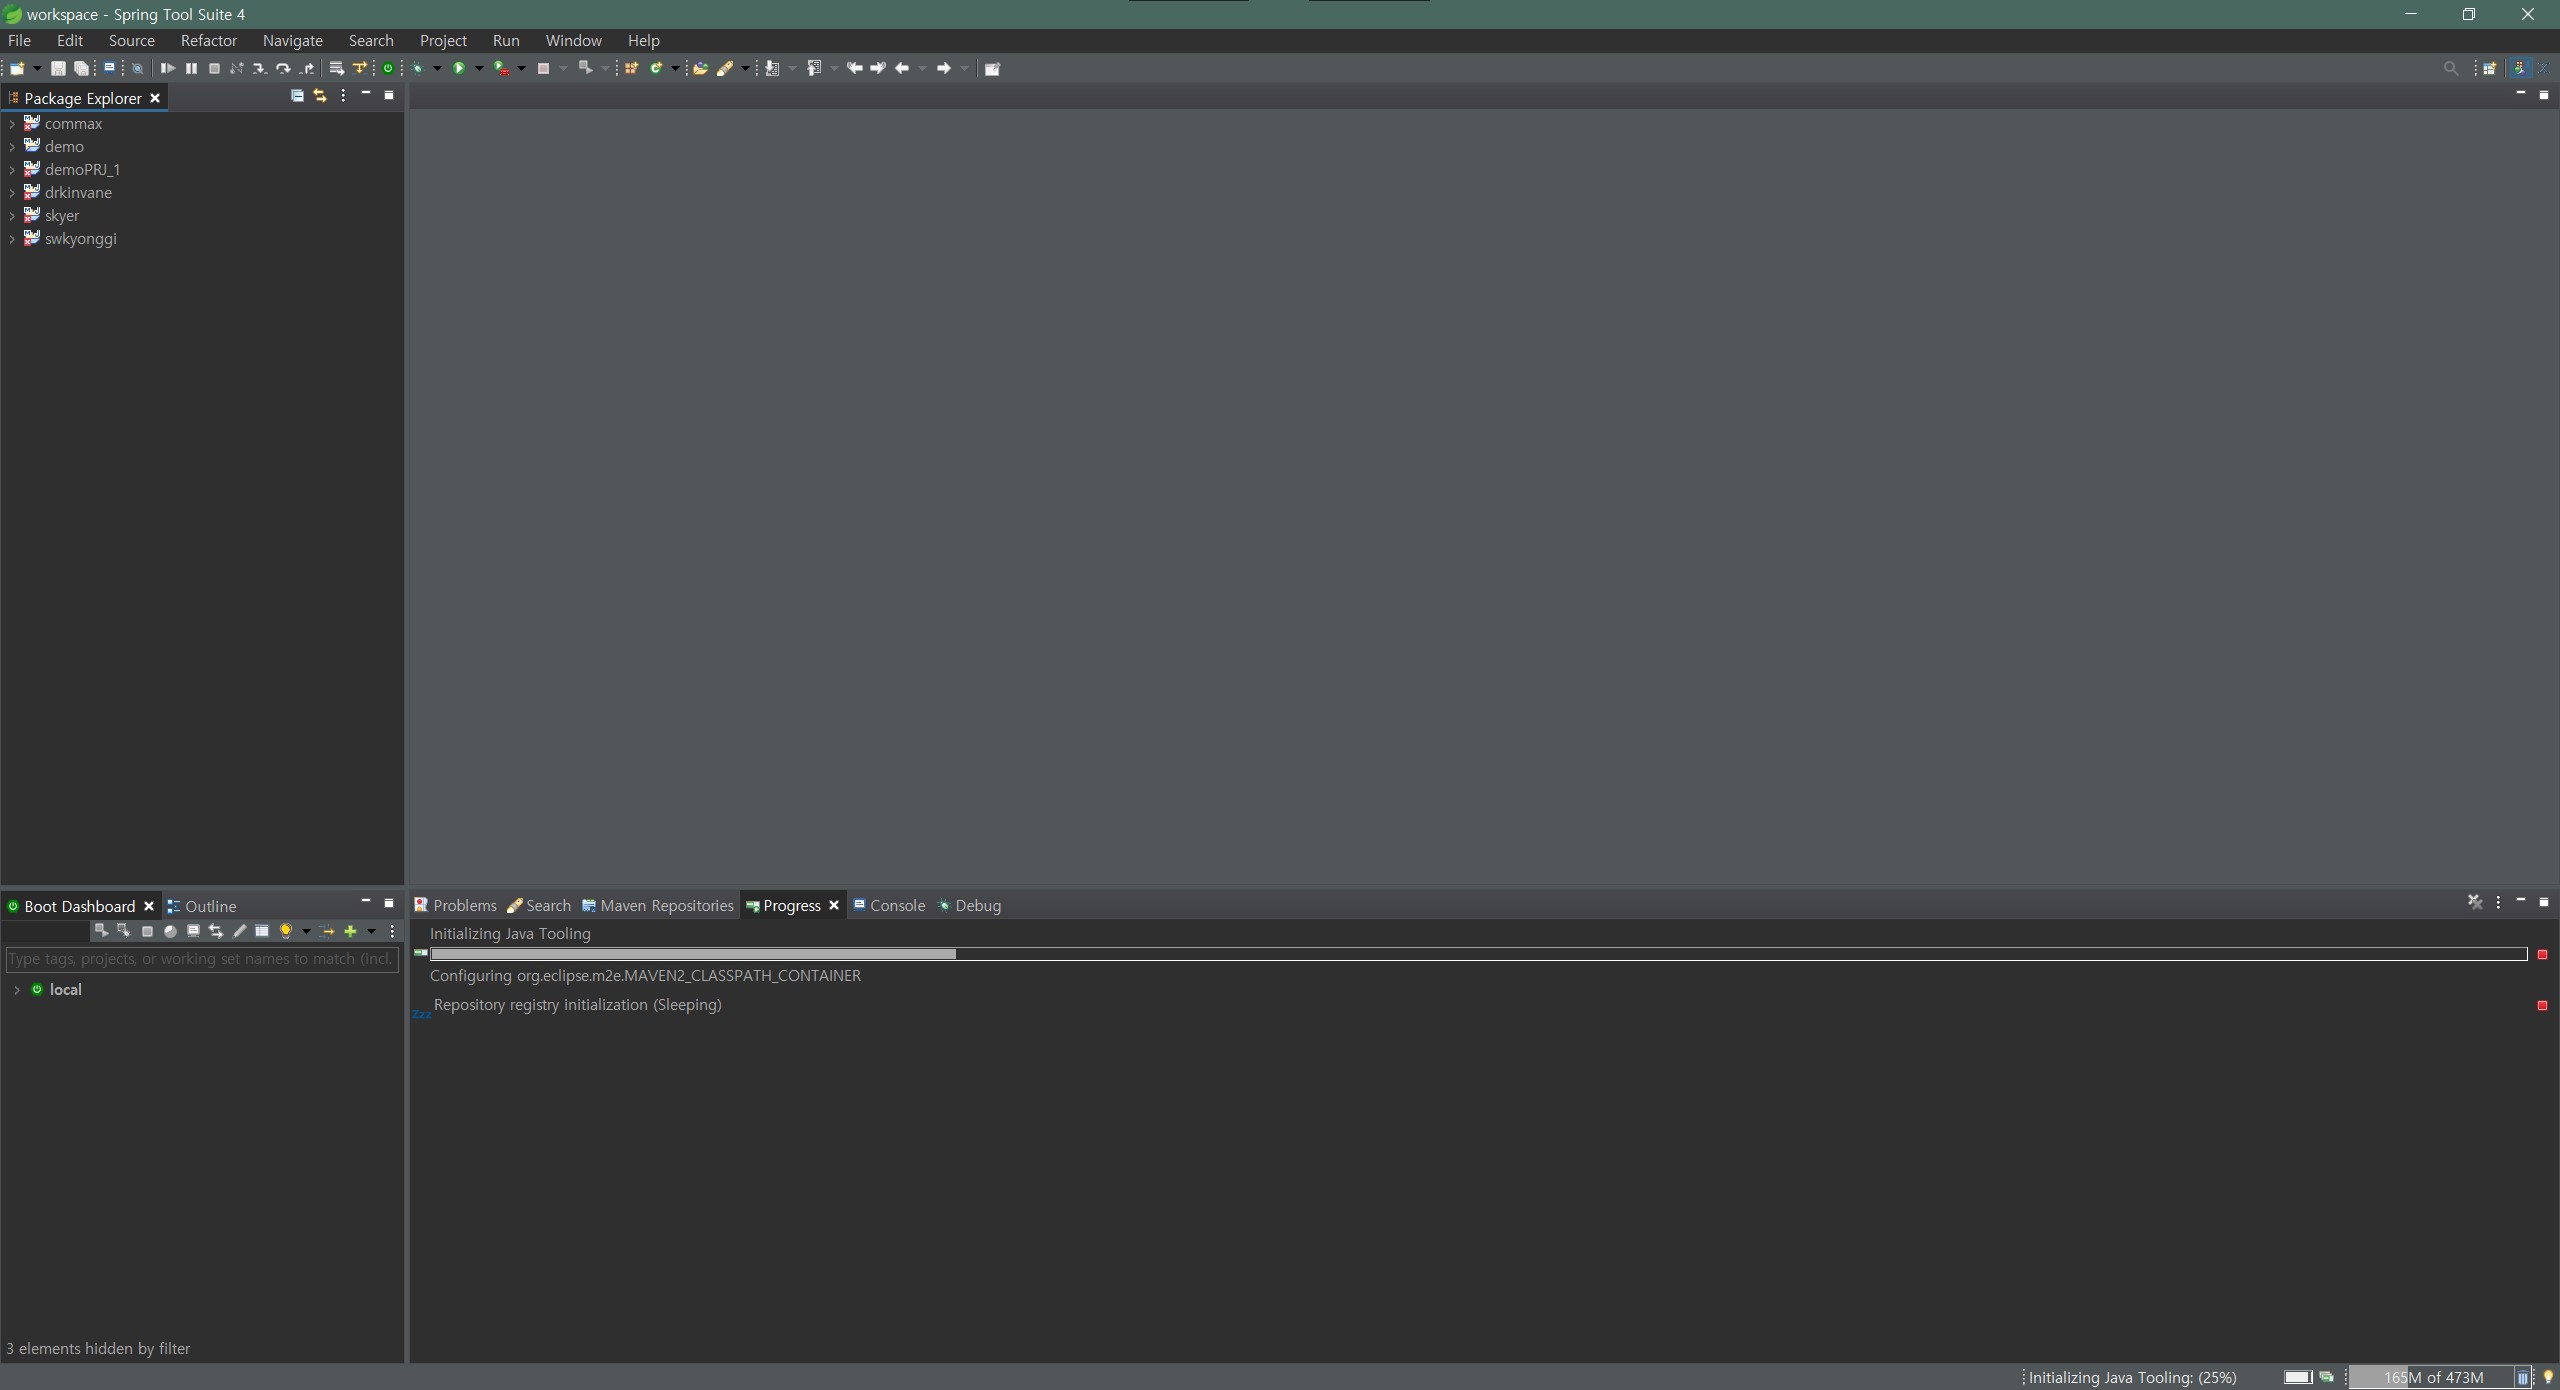Select the swkyonggi project
2560x1390 pixels.
tap(80, 239)
